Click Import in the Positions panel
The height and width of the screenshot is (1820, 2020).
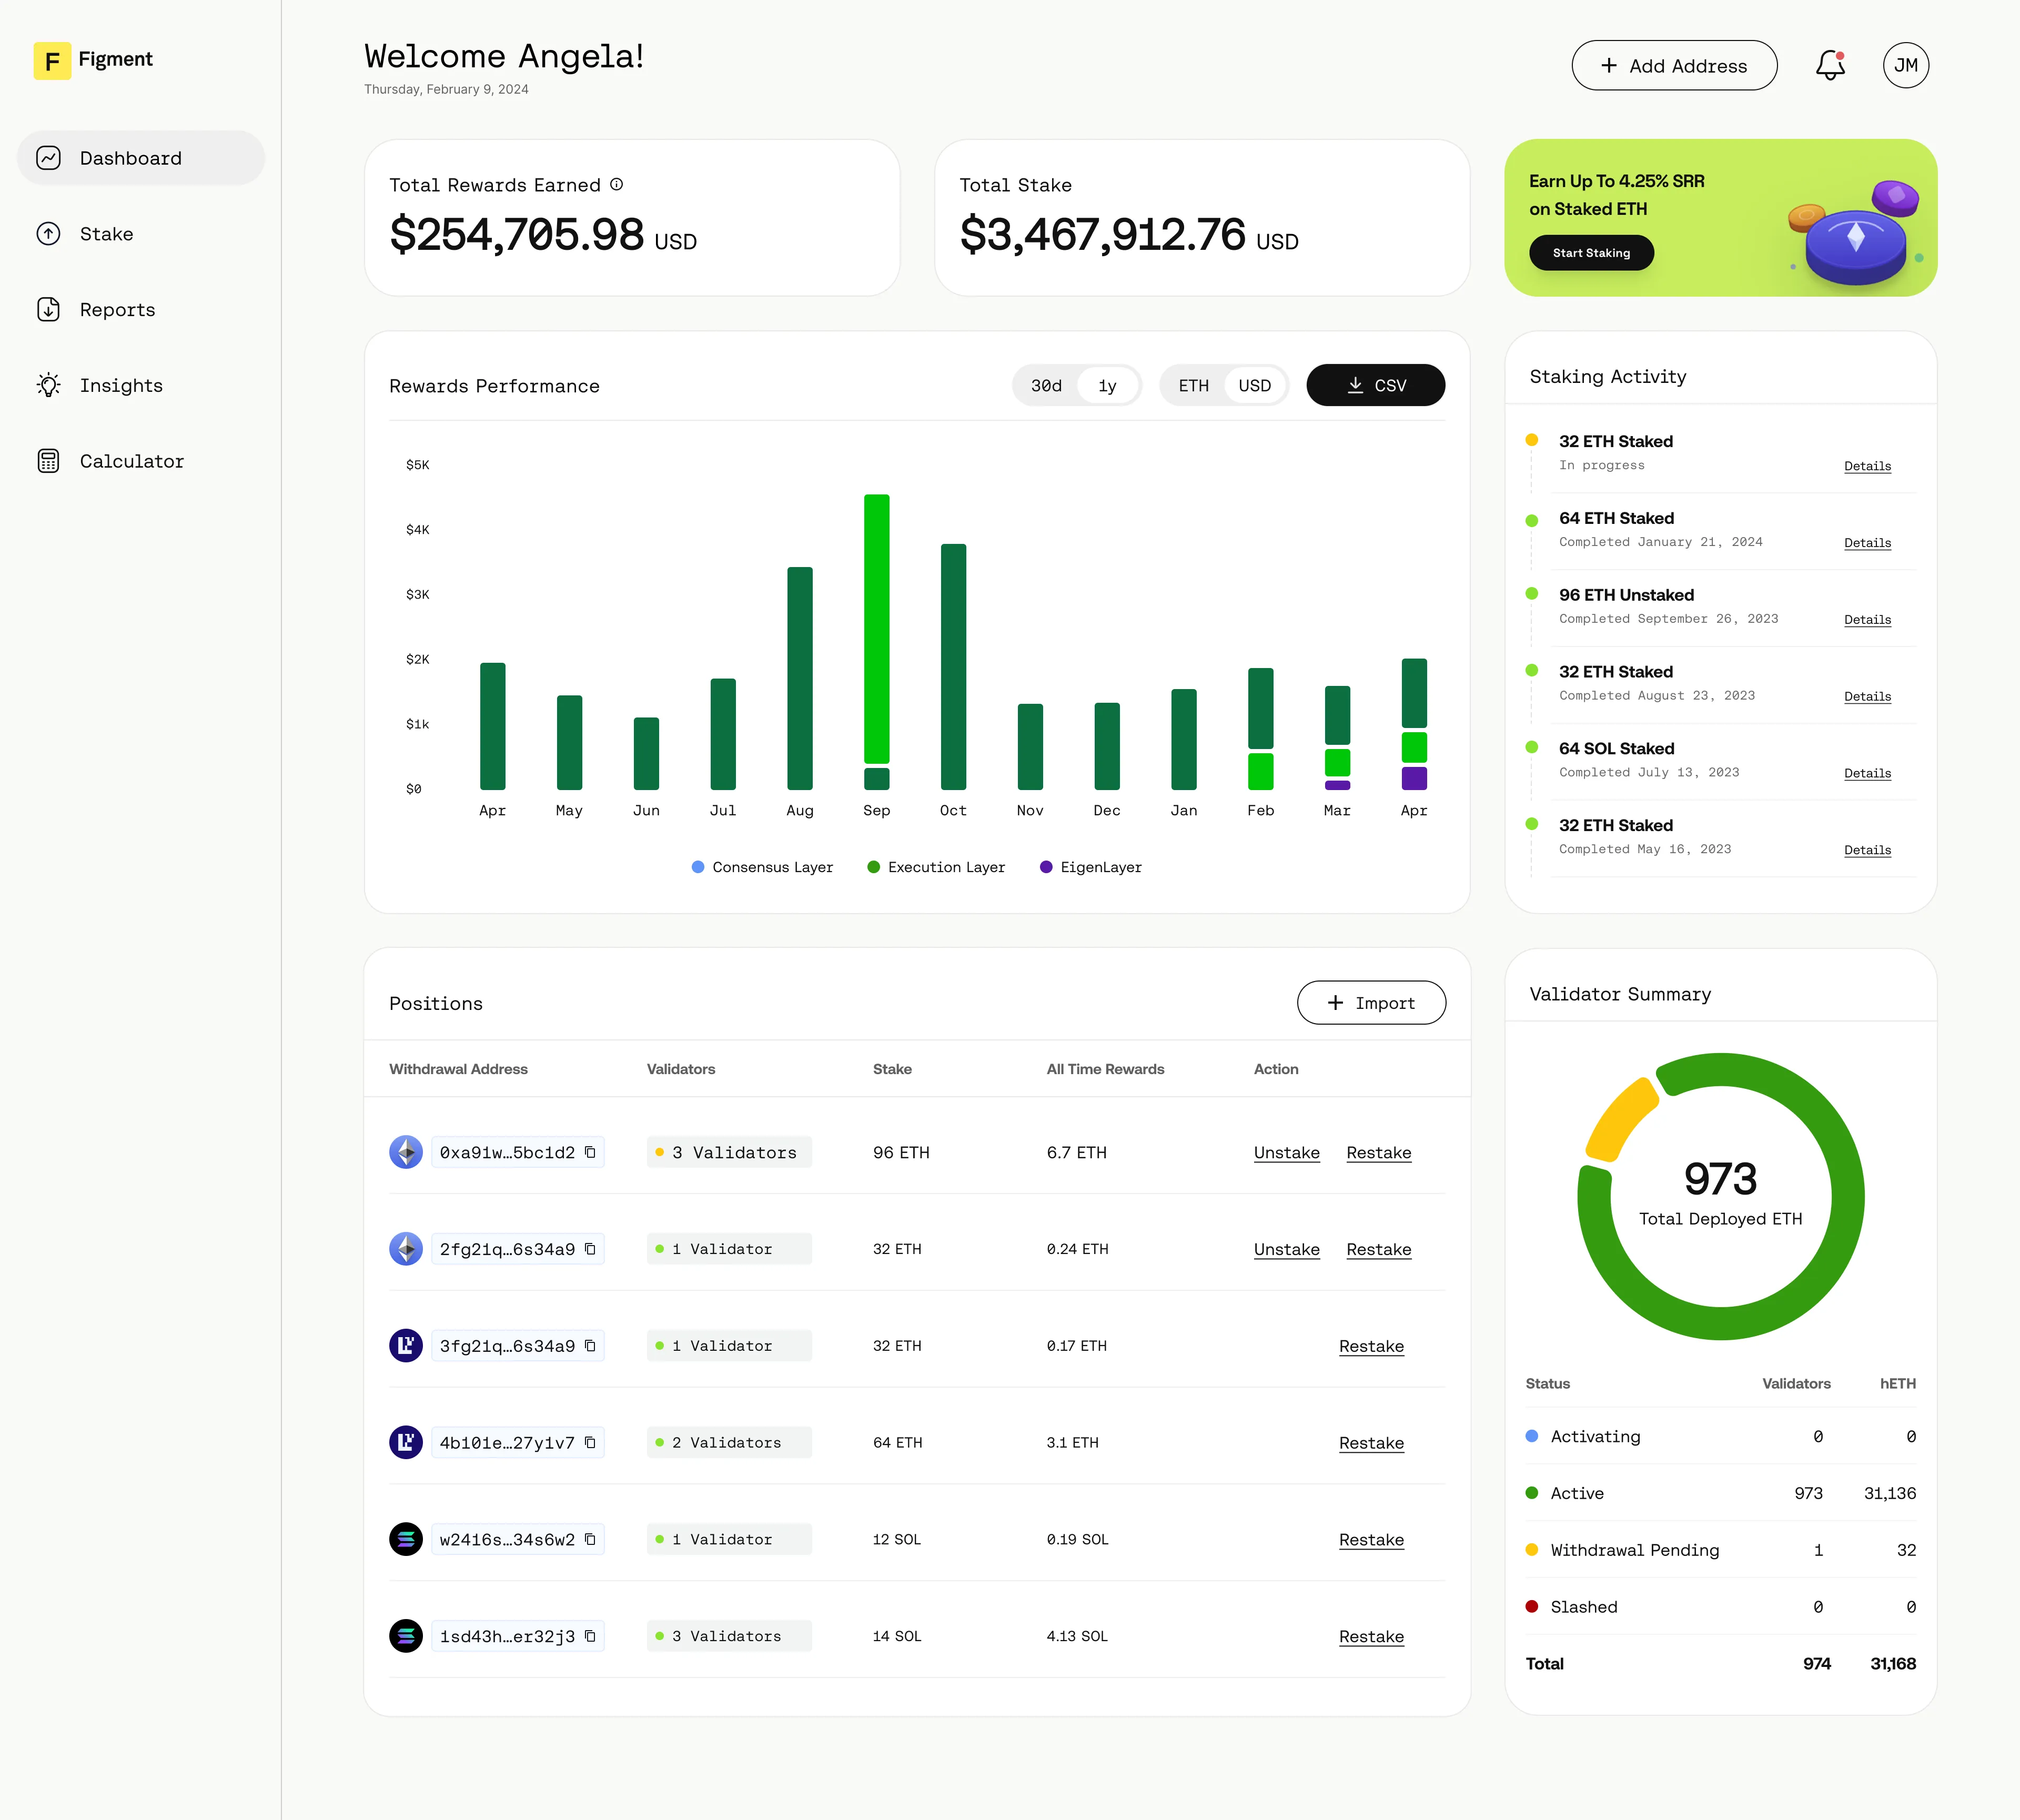coord(1371,1002)
